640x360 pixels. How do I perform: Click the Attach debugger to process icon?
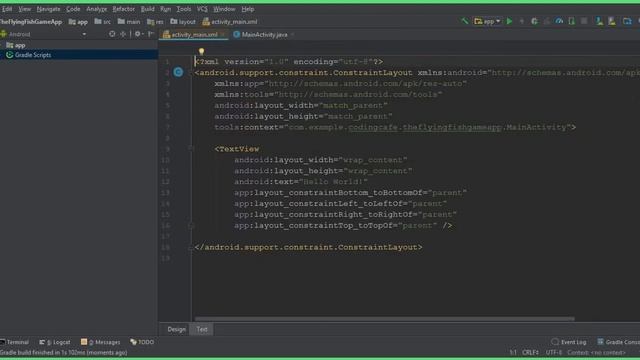click(572, 21)
